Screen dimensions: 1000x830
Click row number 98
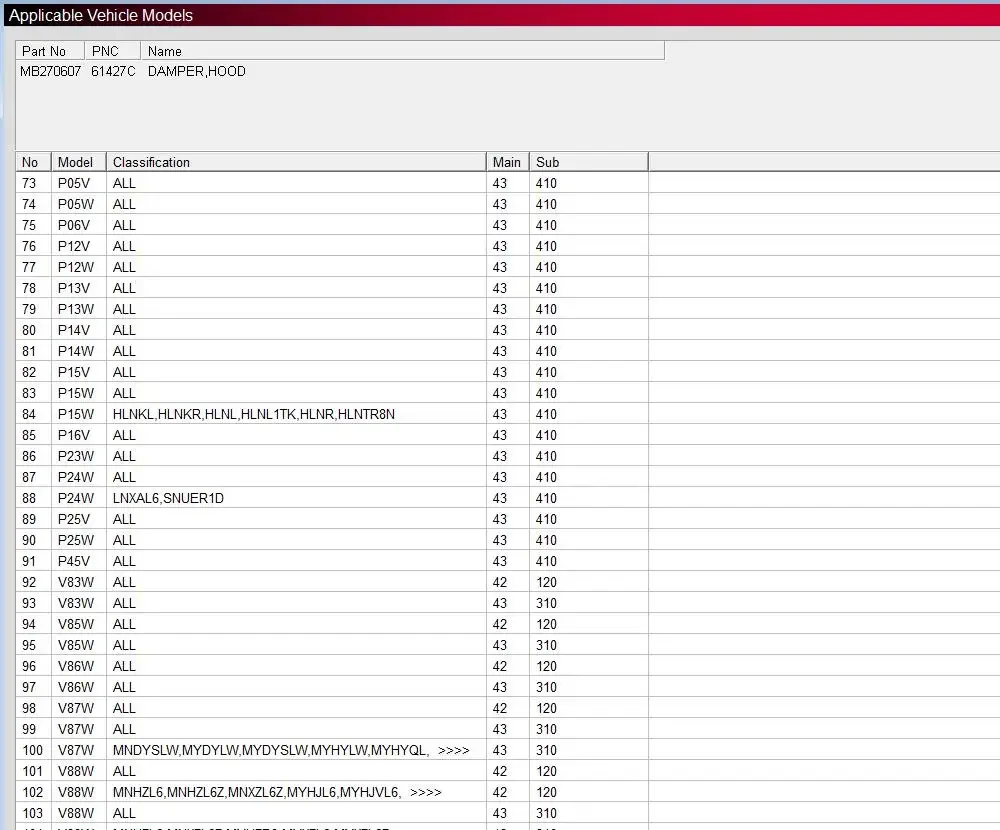tap(29, 709)
